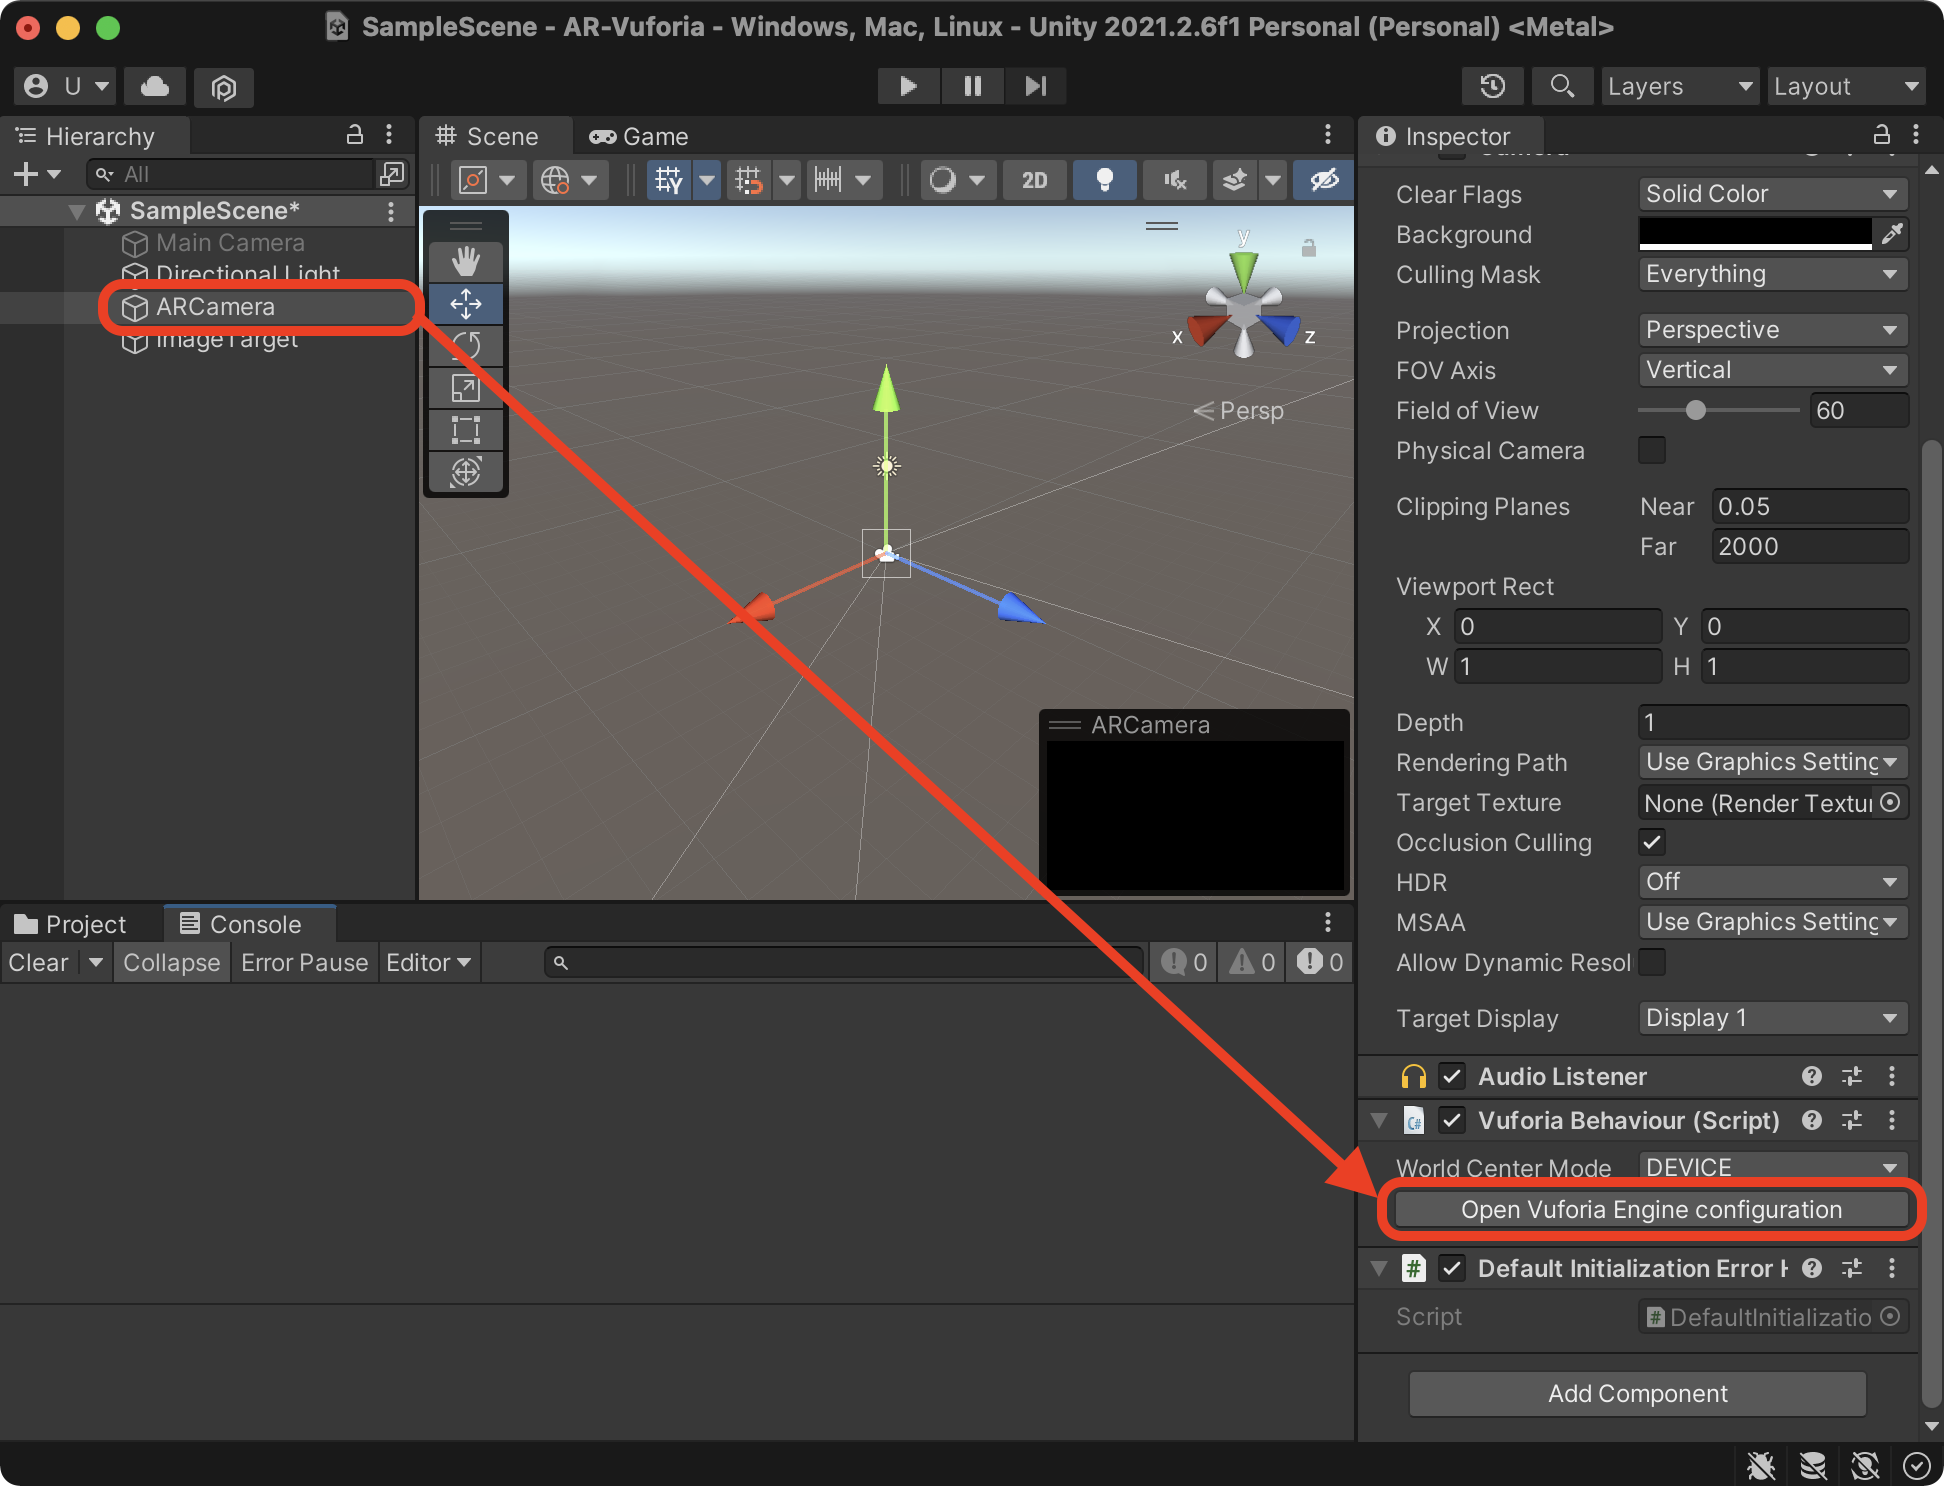Open Undo History clock icon

click(x=1492, y=86)
